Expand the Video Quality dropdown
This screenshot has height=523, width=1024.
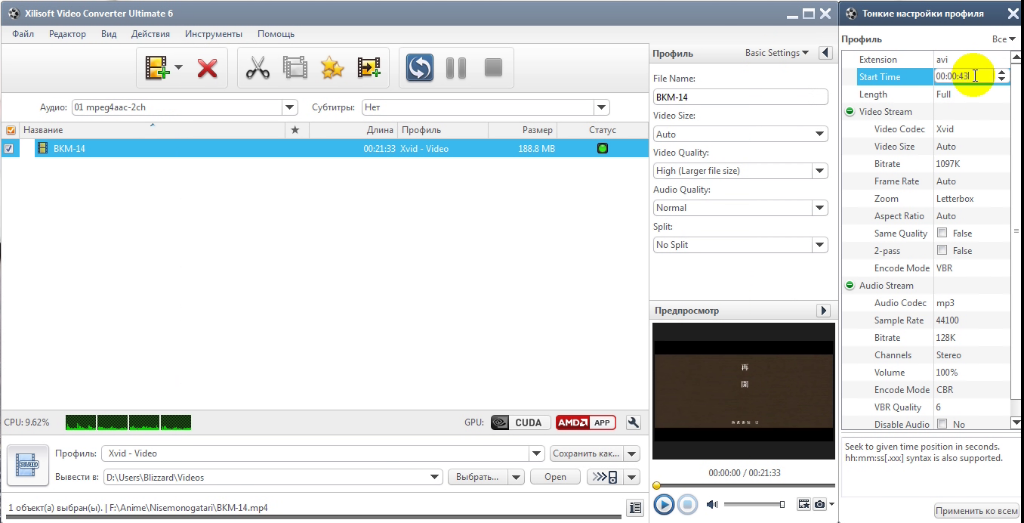coord(820,171)
